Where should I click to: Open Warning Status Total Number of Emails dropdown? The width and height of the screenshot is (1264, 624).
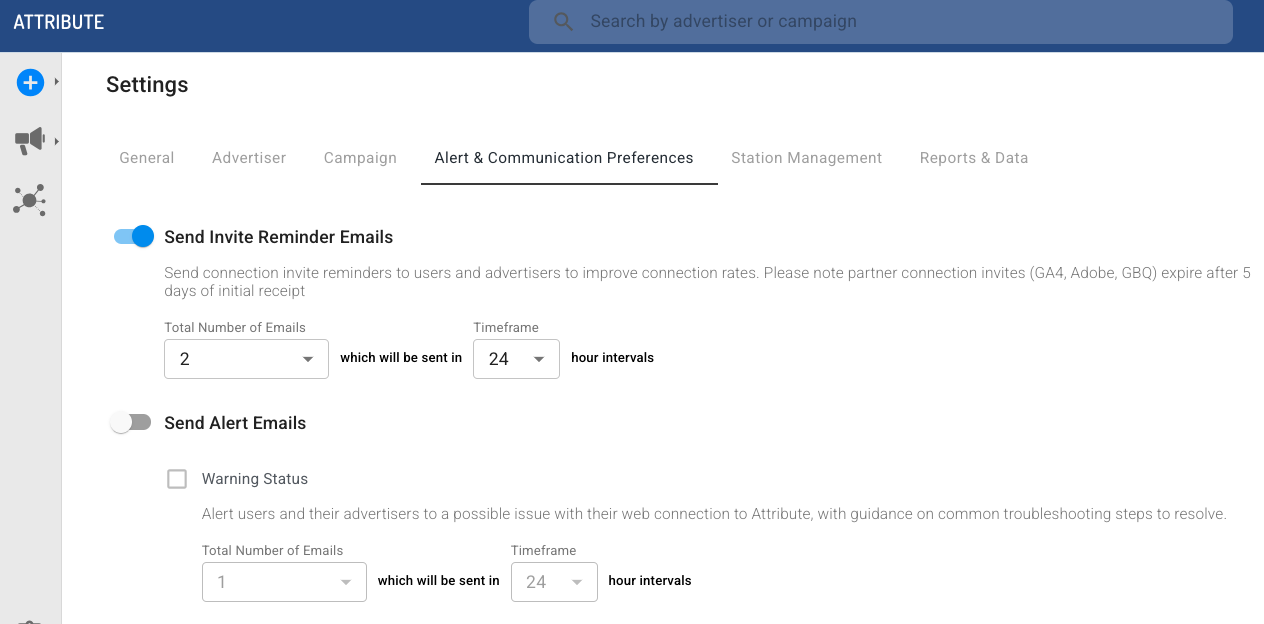point(284,582)
